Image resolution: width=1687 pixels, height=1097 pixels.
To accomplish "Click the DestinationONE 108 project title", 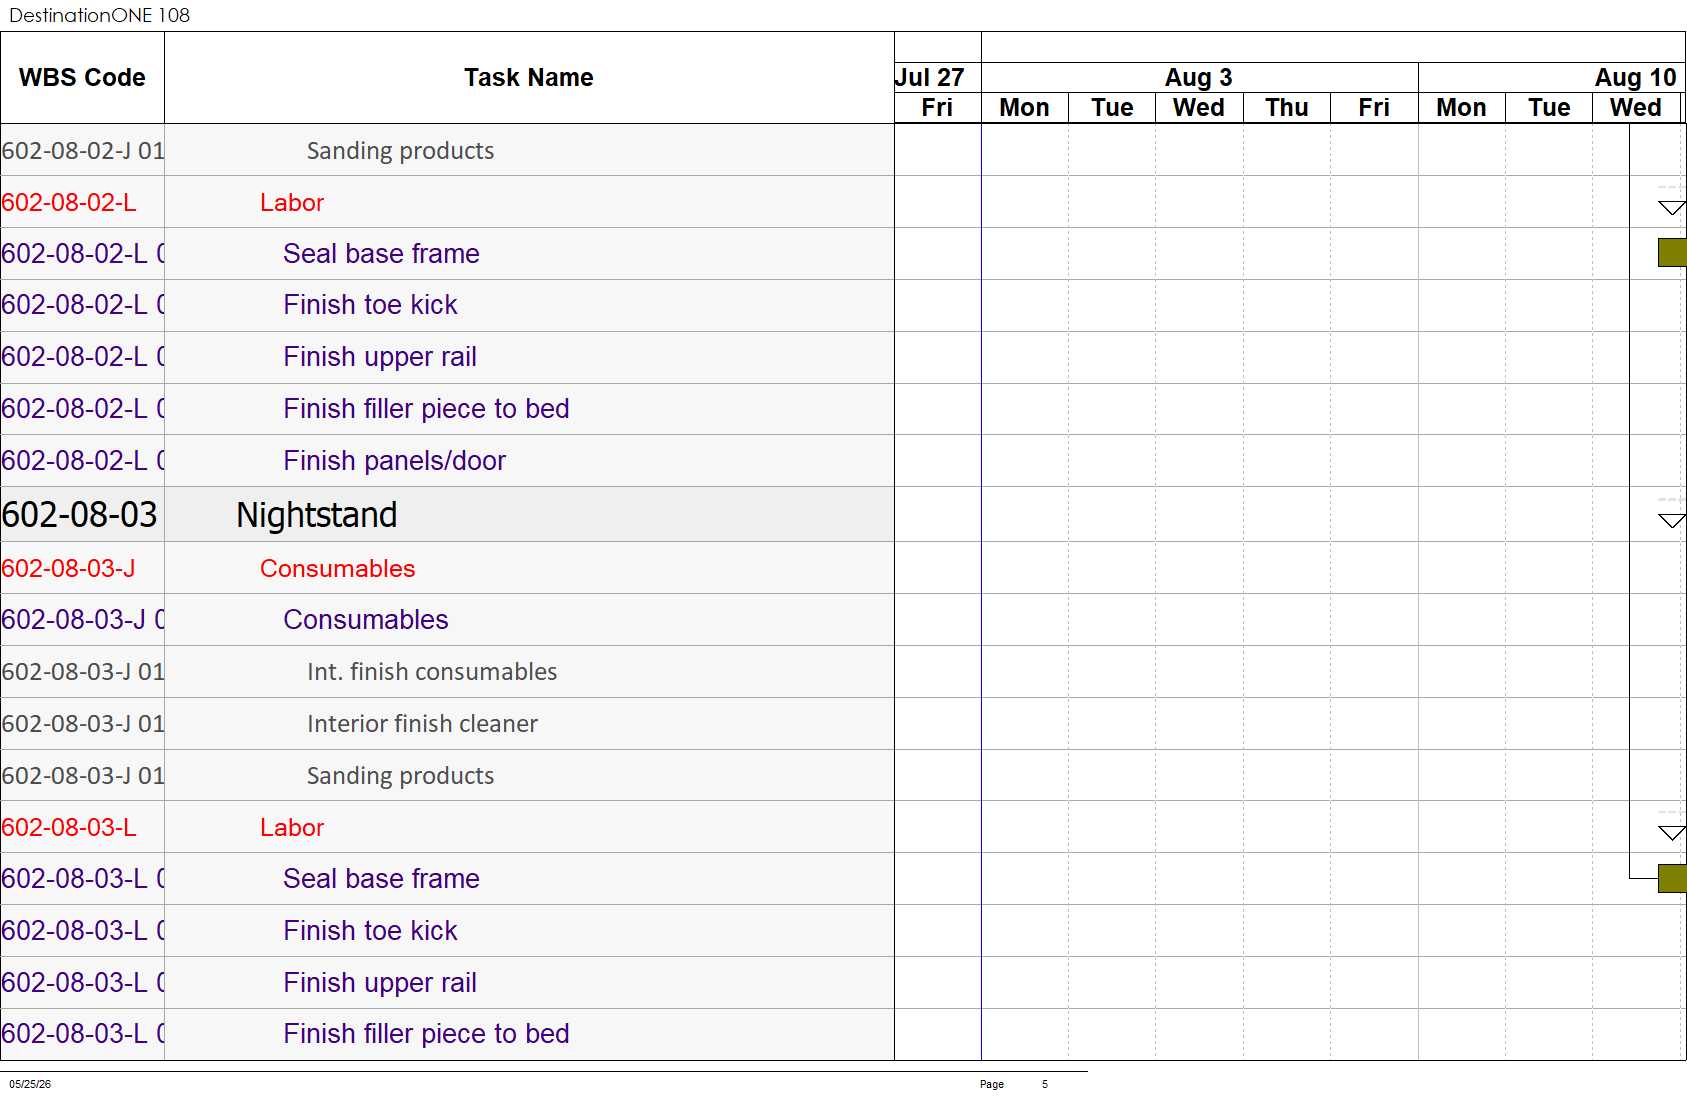I will coord(99,15).
